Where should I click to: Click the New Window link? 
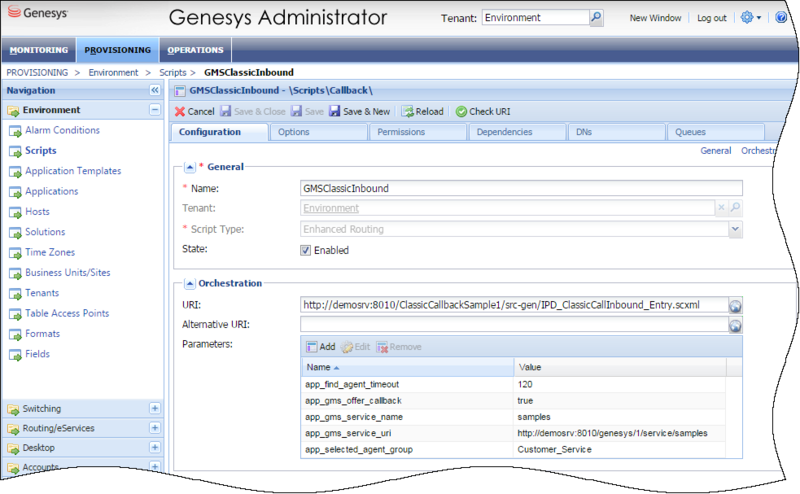coord(655,18)
